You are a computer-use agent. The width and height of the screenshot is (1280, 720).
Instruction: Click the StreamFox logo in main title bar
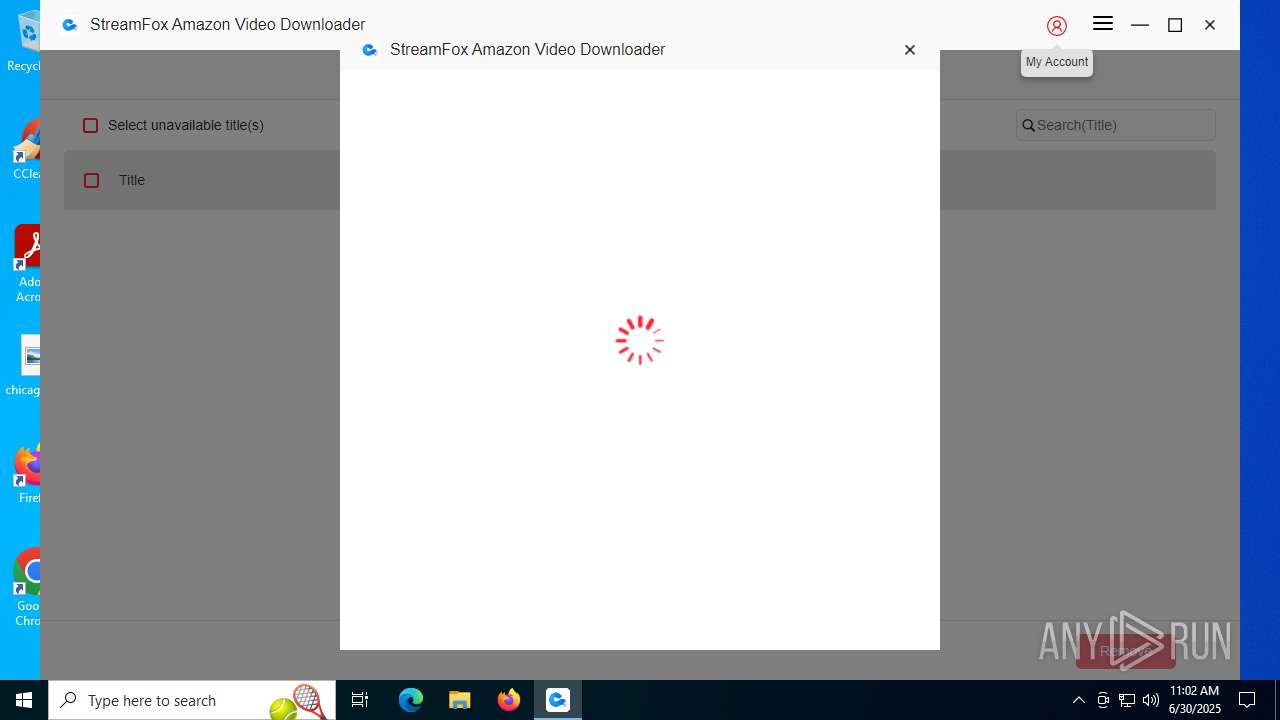(x=70, y=25)
